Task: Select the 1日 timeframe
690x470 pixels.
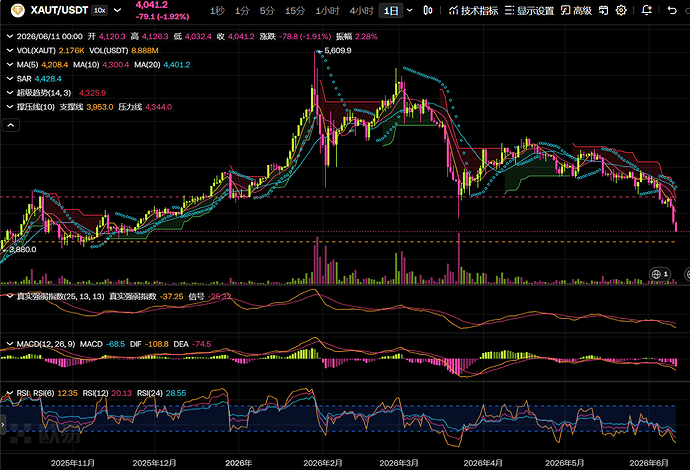Action: point(391,11)
